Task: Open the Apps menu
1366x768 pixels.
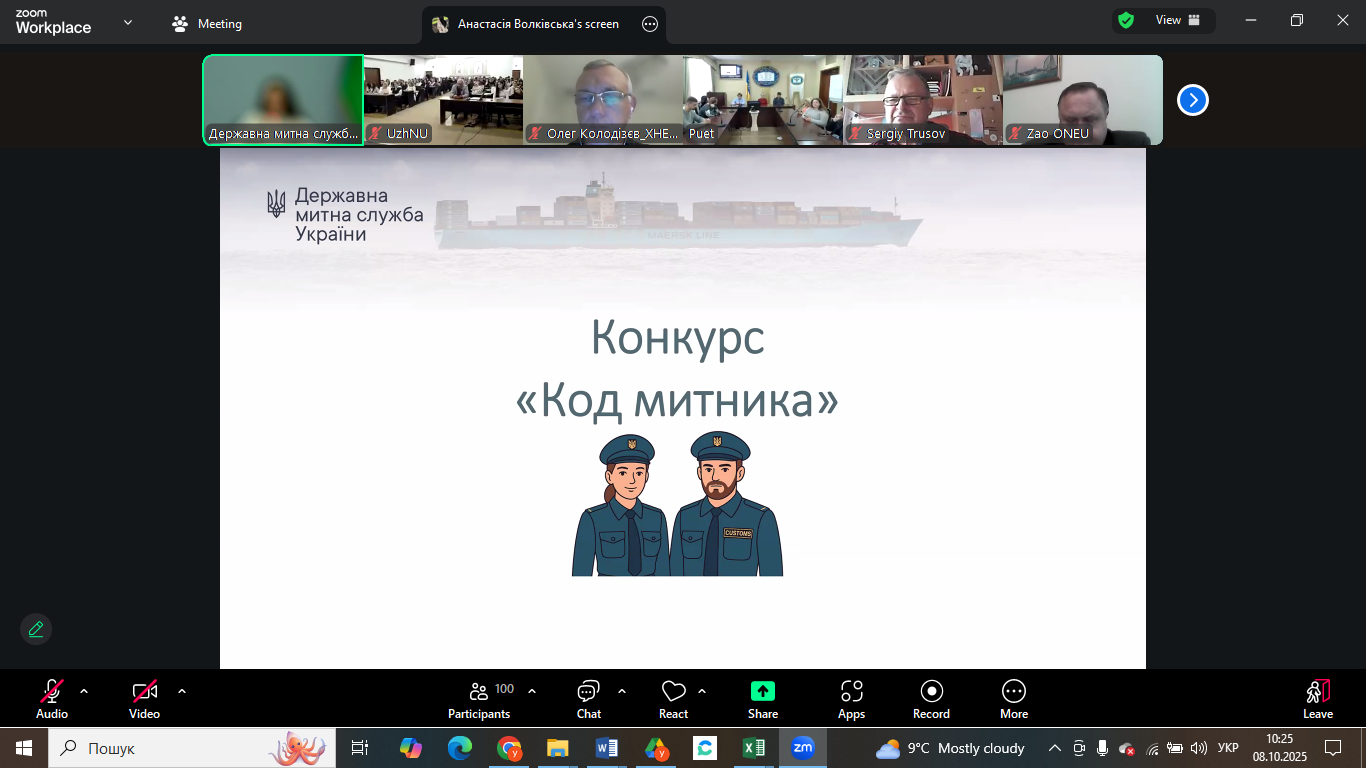Action: click(851, 698)
